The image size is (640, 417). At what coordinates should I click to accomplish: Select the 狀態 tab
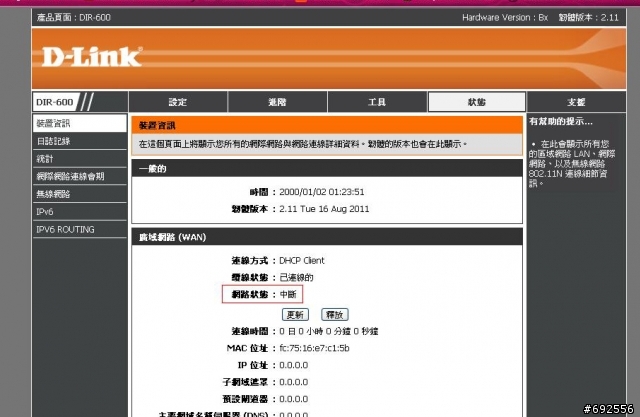476,102
